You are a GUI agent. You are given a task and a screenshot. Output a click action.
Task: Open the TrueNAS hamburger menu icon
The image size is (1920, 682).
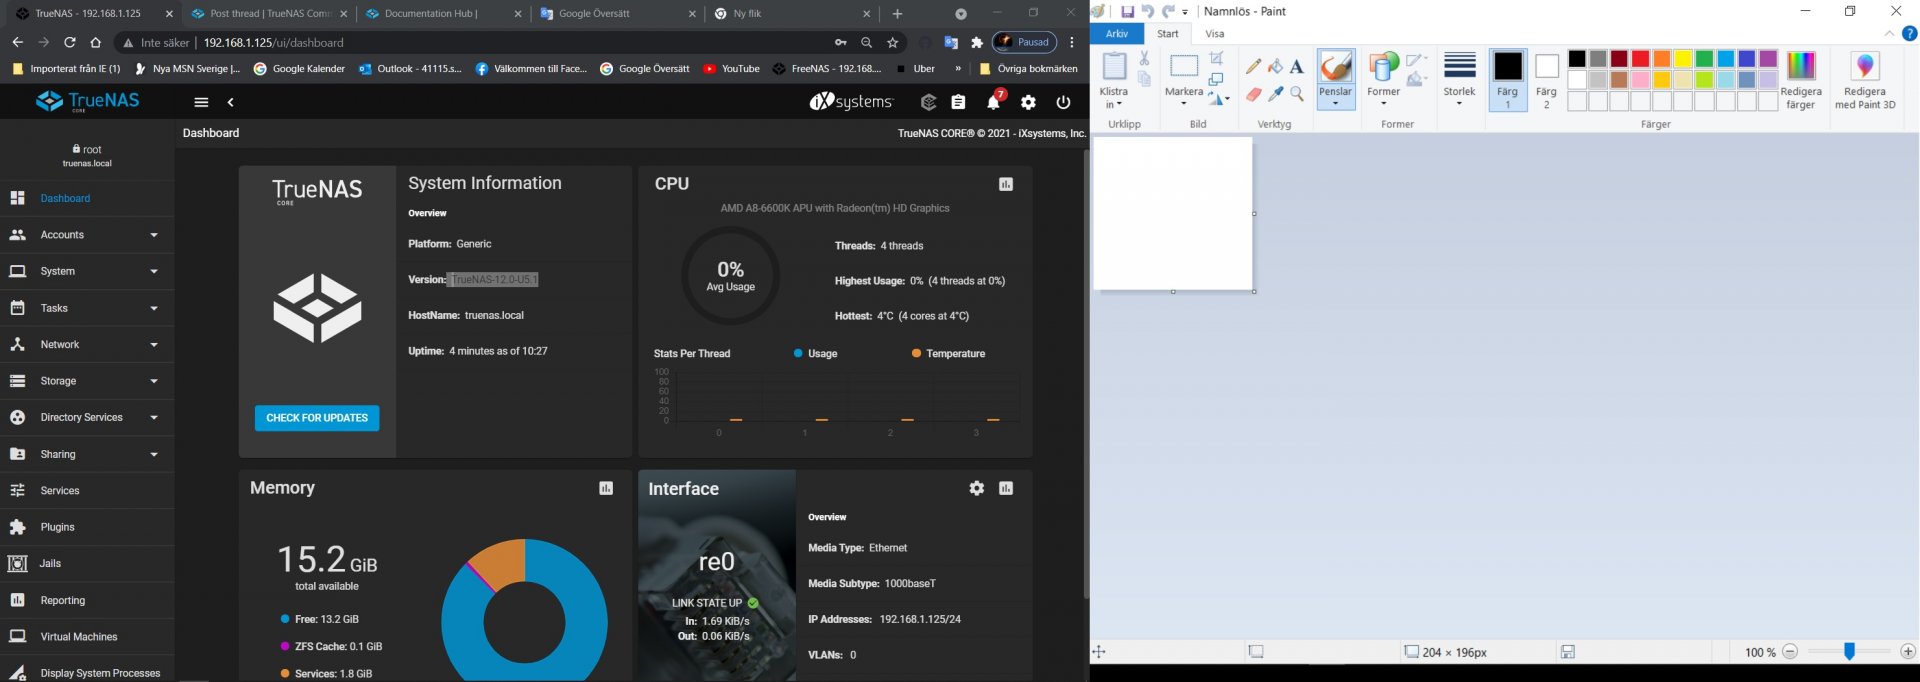[201, 102]
